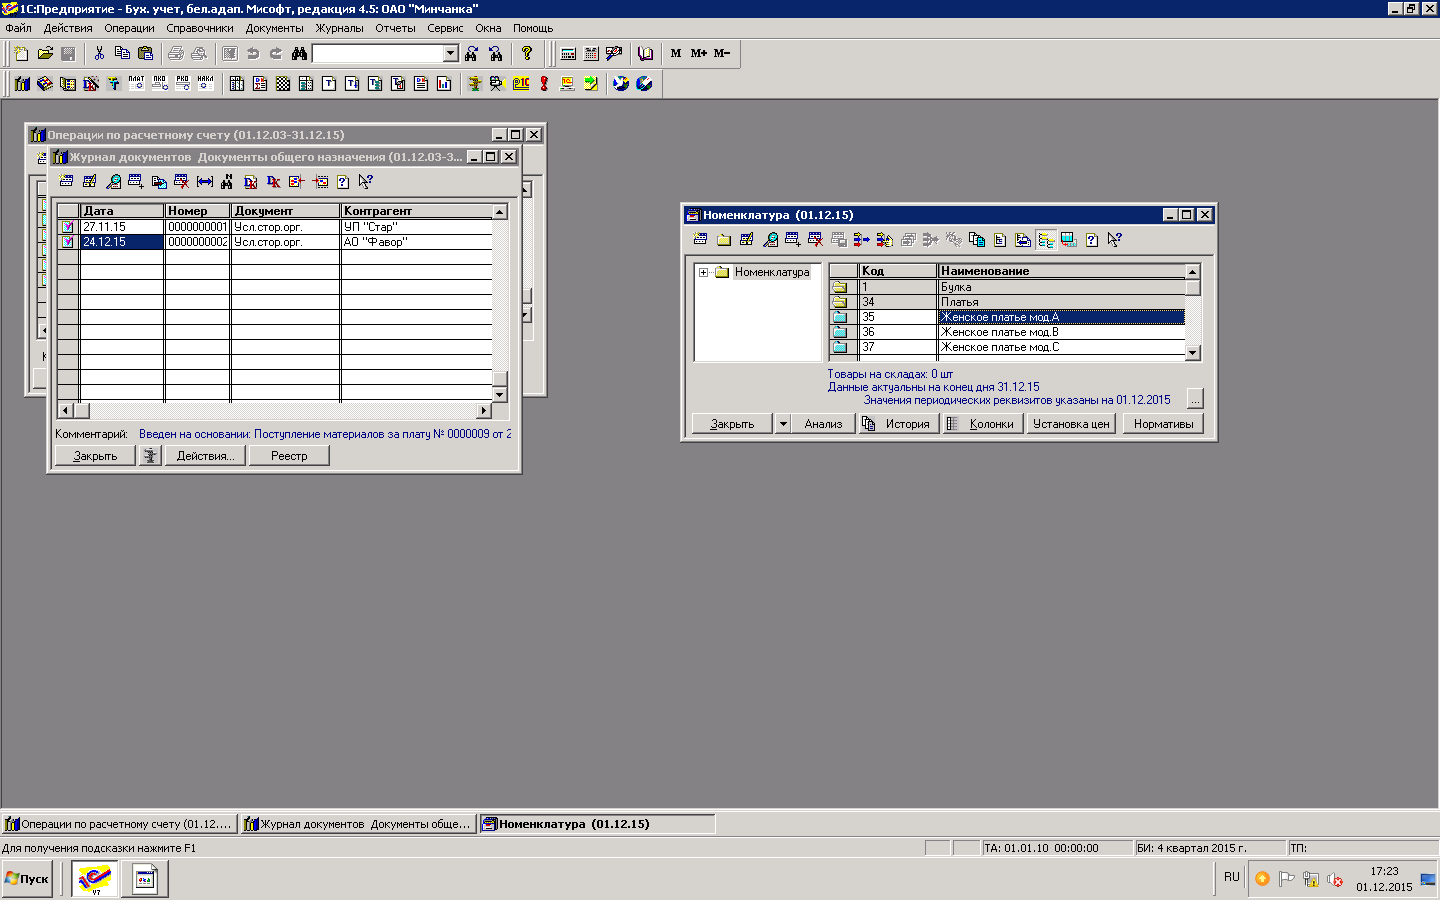Click Закрыть button in Номенклатура window

[732, 424]
